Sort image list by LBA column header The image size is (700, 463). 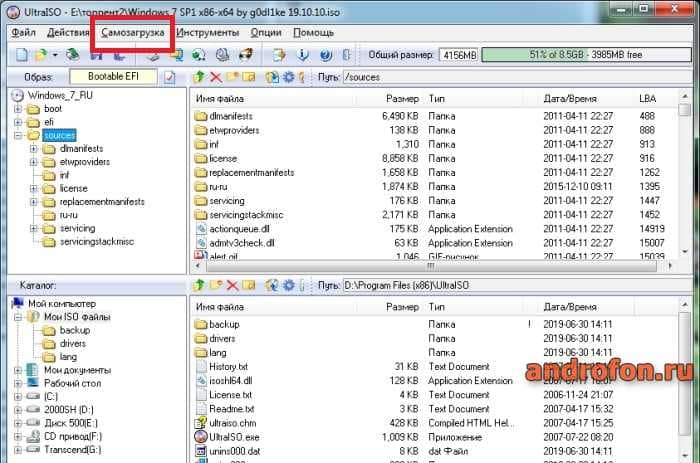(x=647, y=99)
